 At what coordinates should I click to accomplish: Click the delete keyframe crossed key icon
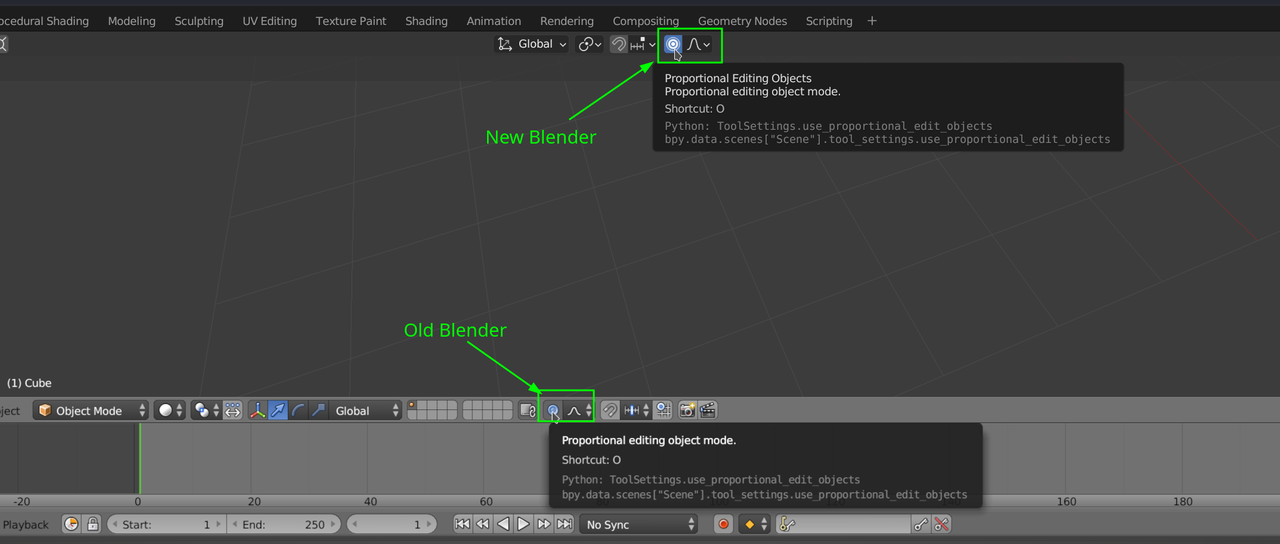tap(941, 525)
